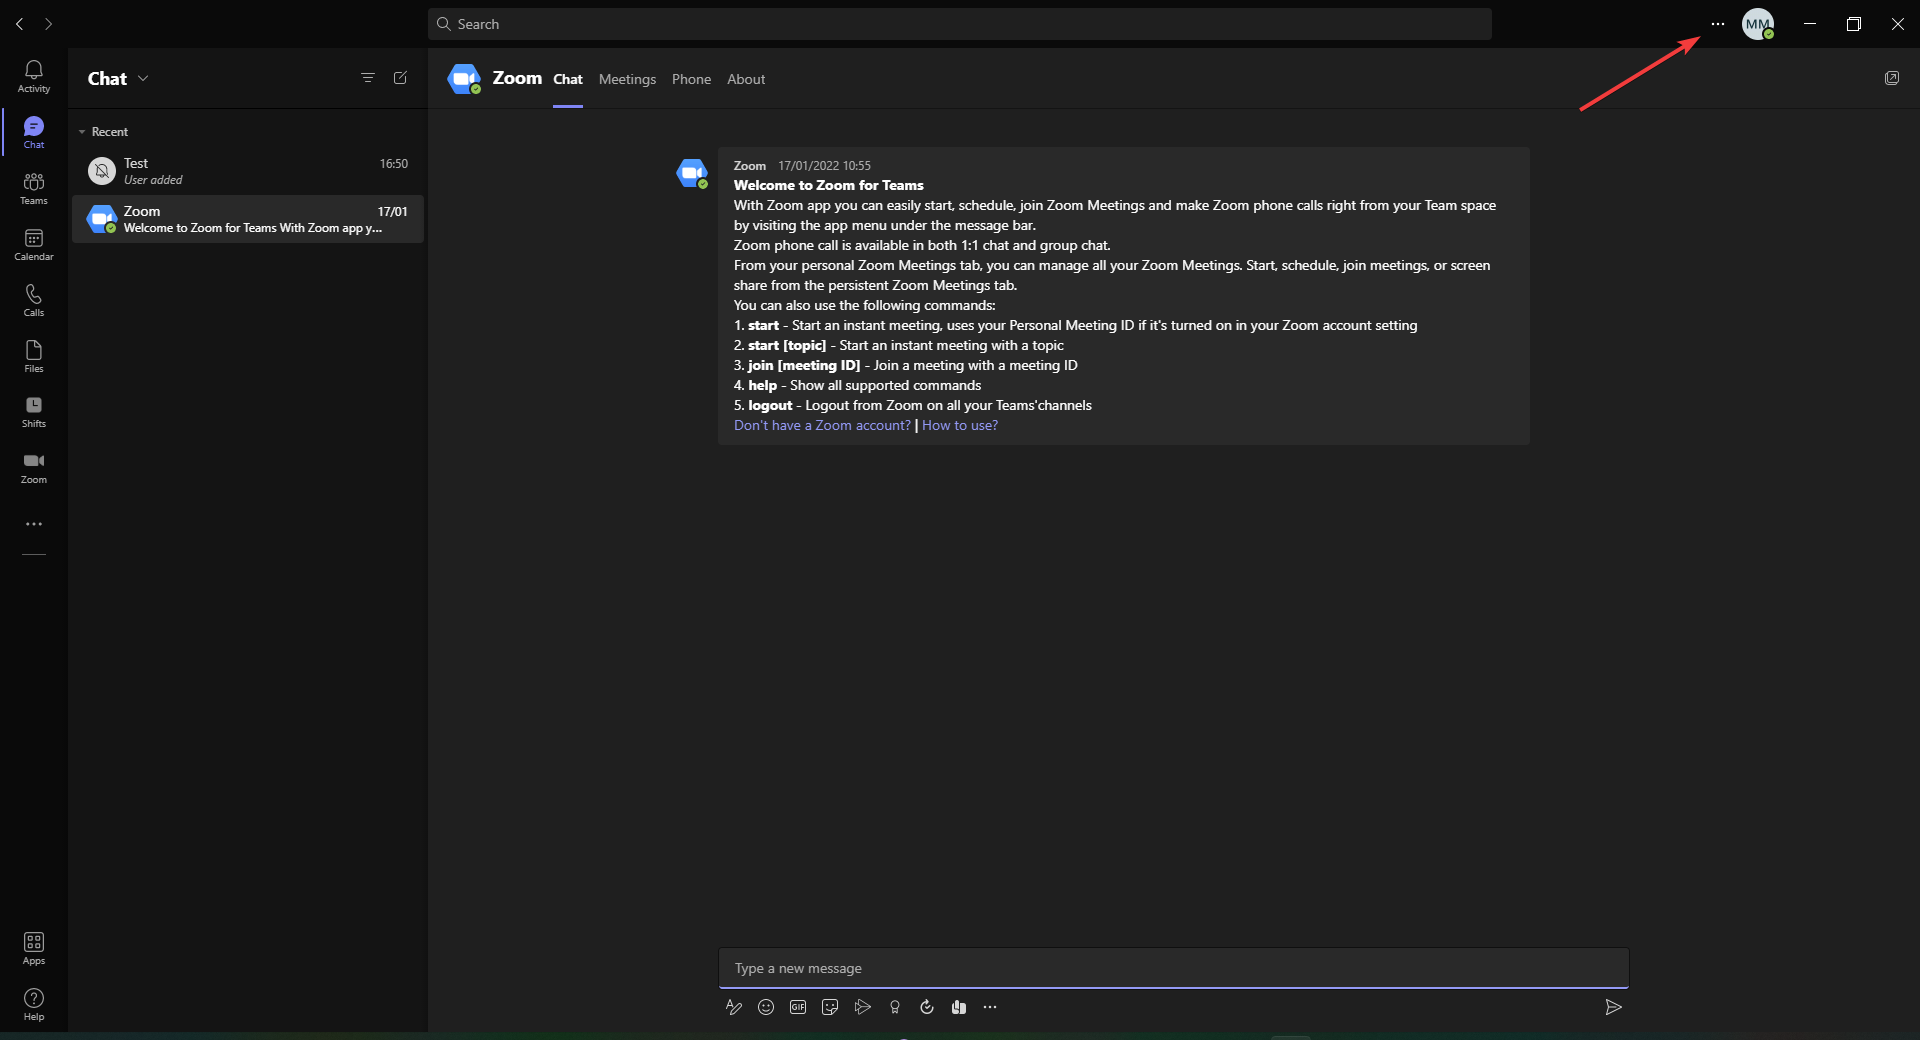Open the GIF picker
The height and width of the screenshot is (1040, 1920).
point(798,1007)
